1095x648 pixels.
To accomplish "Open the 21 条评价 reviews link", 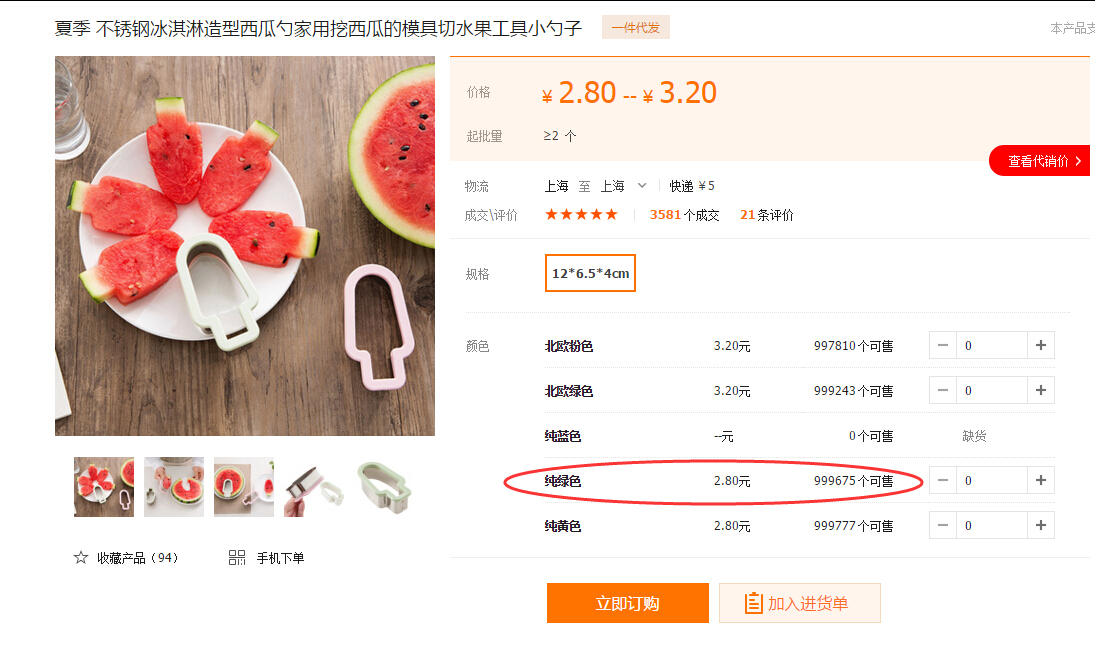I will [766, 215].
